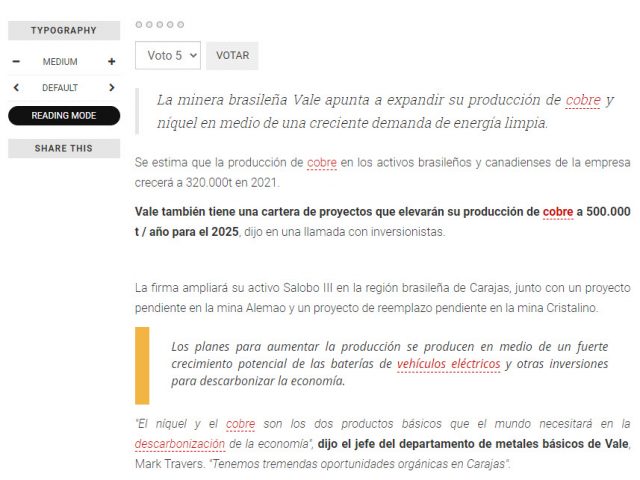Open cobre link in the quoted intro
Image resolution: width=640 pixels, height=480 pixels.
[x=582, y=100]
